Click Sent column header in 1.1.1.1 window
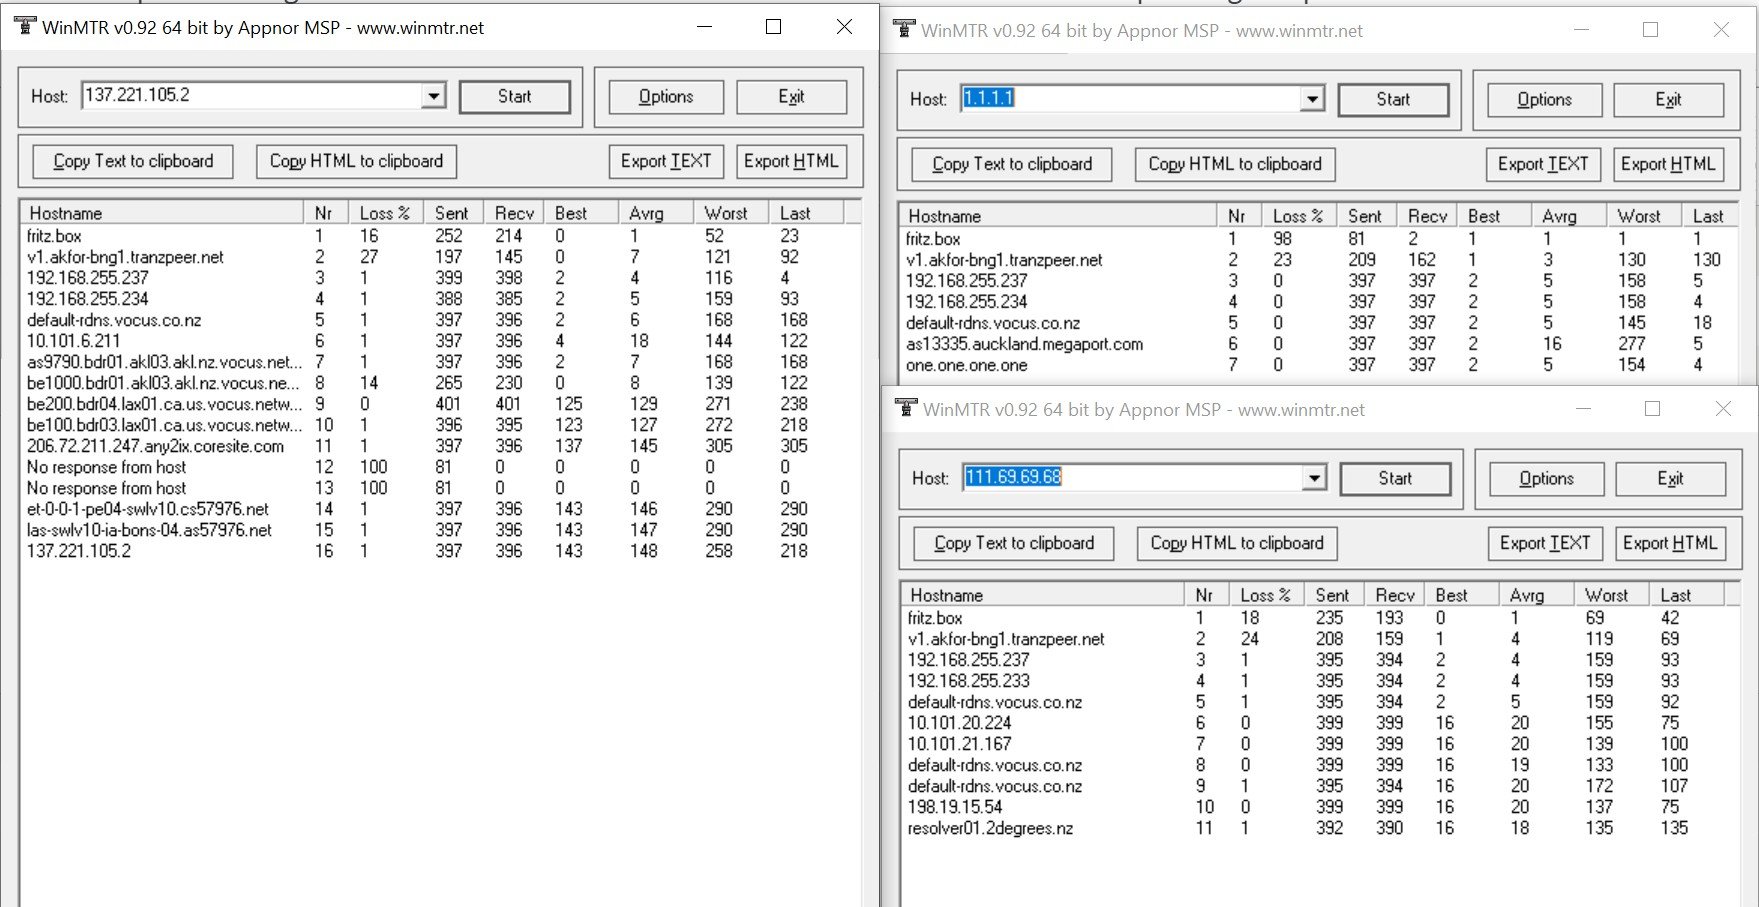Screen dimensions: 1759x907 (1367, 216)
